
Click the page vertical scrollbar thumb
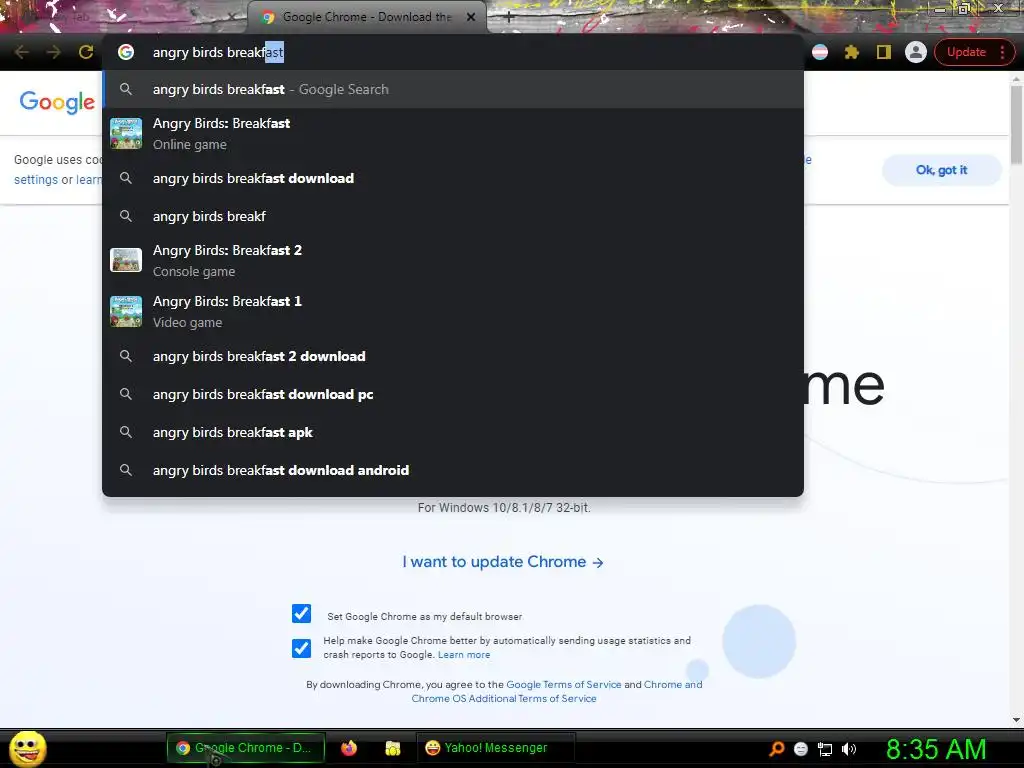(x=1016, y=125)
